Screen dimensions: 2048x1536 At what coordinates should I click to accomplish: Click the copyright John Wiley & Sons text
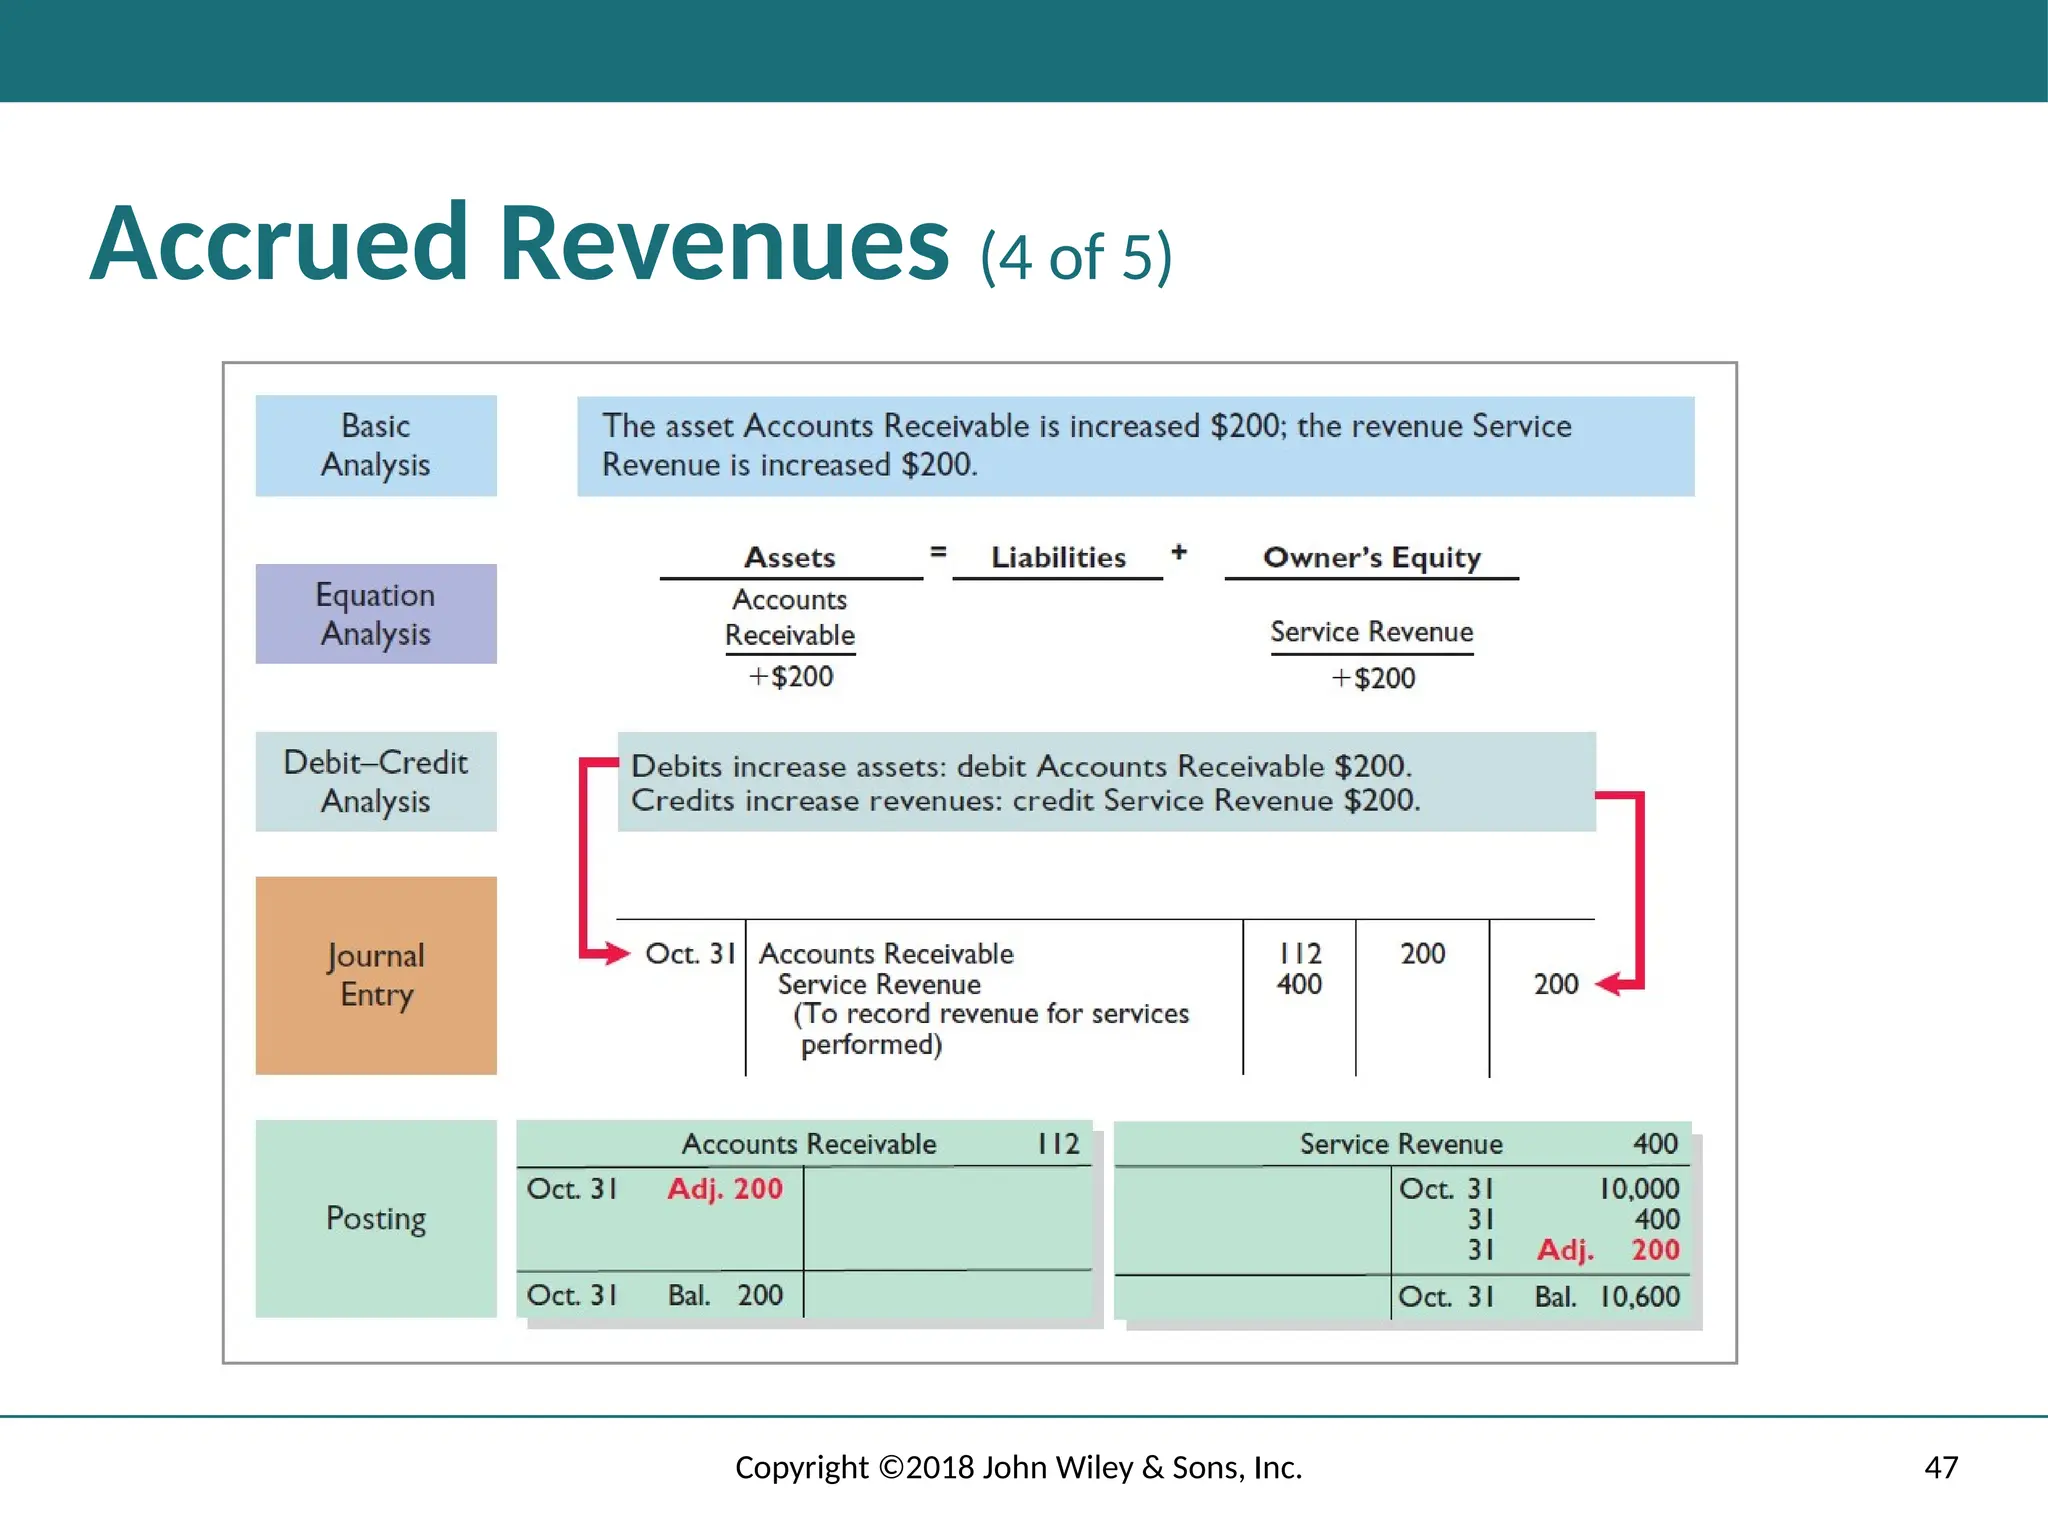1018,1467
